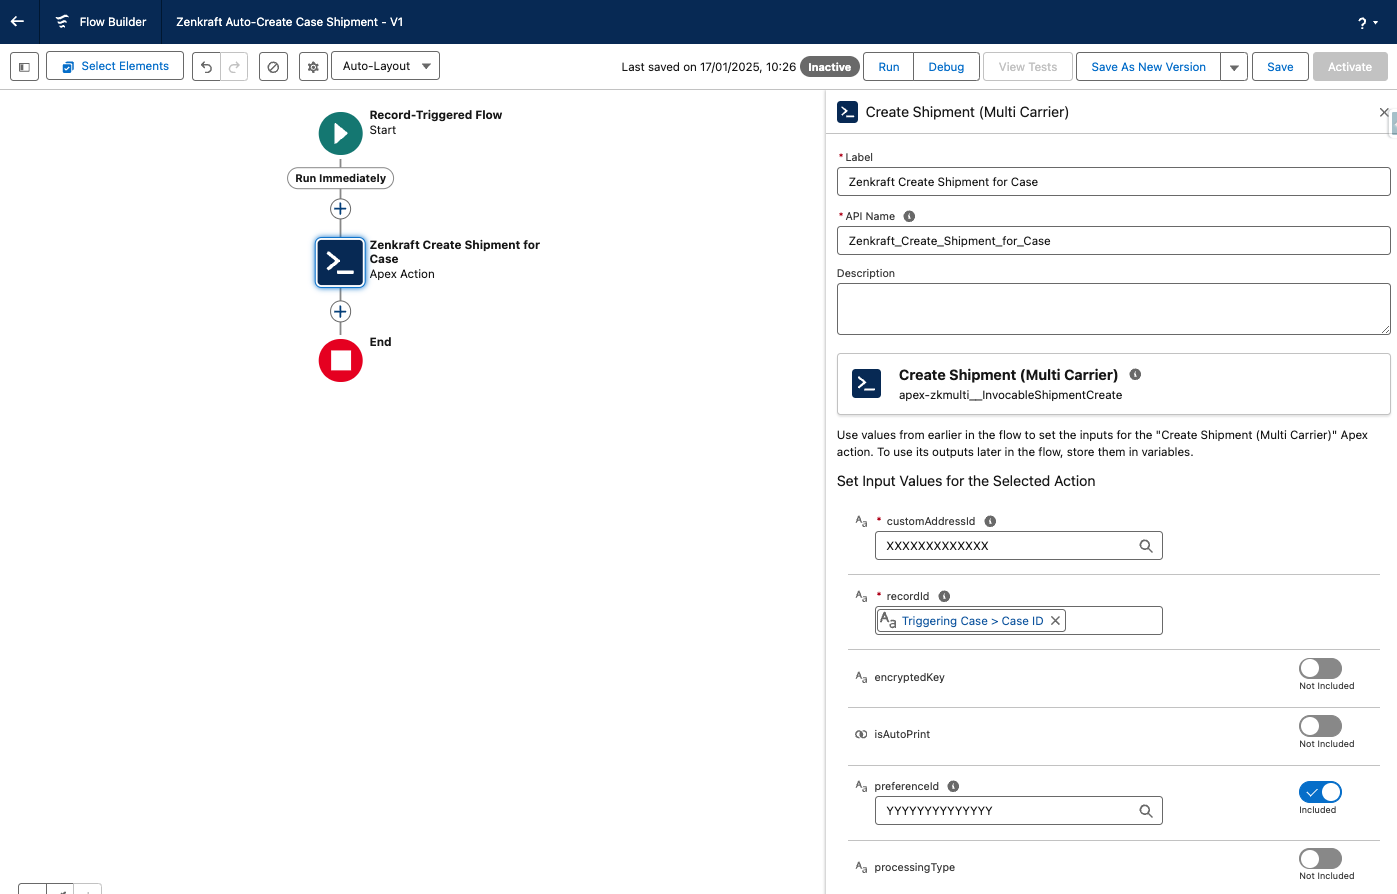The width and height of the screenshot is (1397, 894).
Task: Show API Name info tooltip
Action: (x=909, y=216)
